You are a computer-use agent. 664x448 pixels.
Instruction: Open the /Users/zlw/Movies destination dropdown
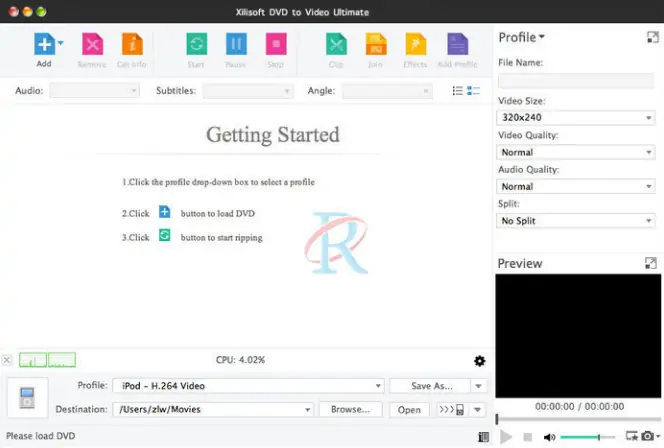(213, 409)
